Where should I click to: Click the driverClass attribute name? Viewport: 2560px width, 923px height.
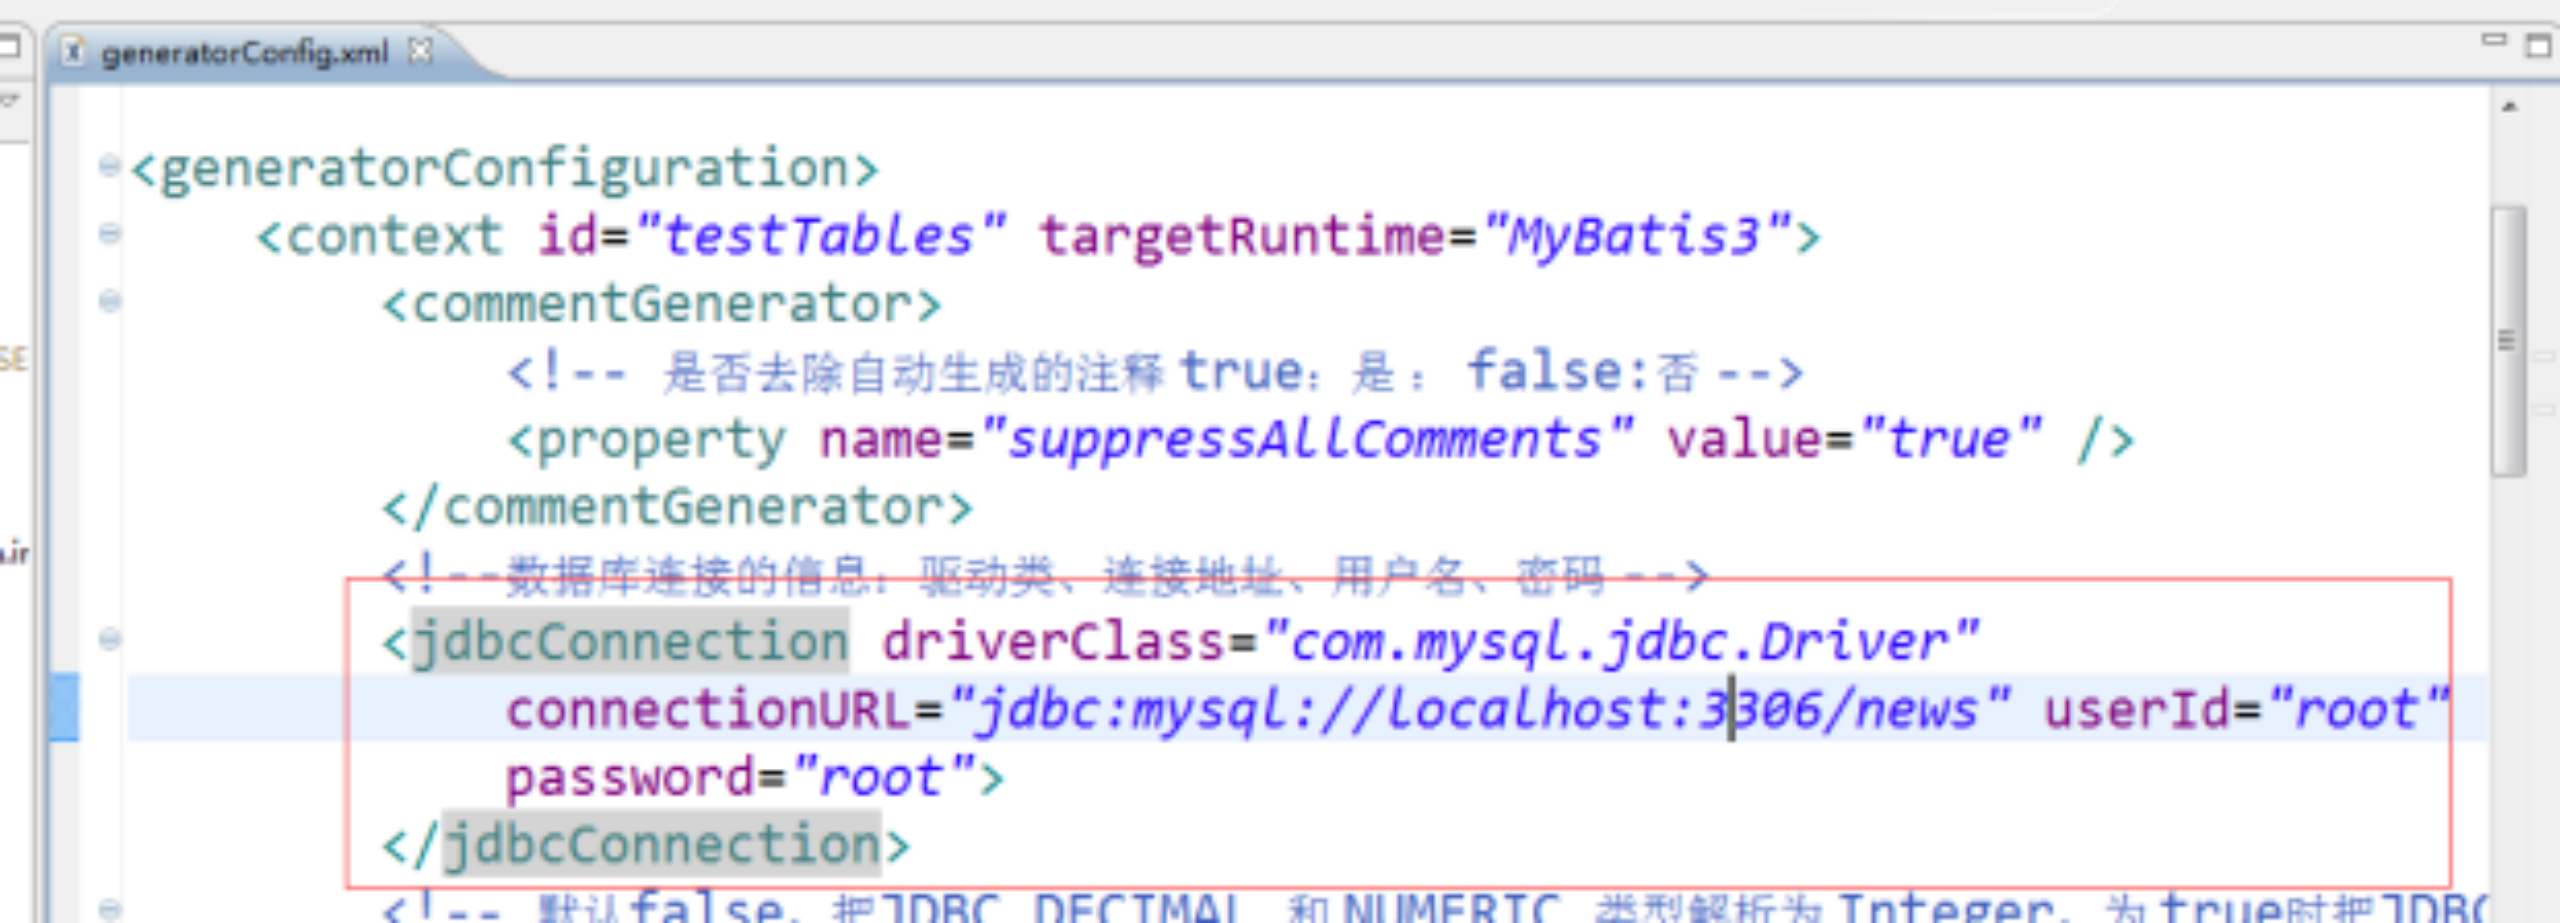pos(1052,642)
